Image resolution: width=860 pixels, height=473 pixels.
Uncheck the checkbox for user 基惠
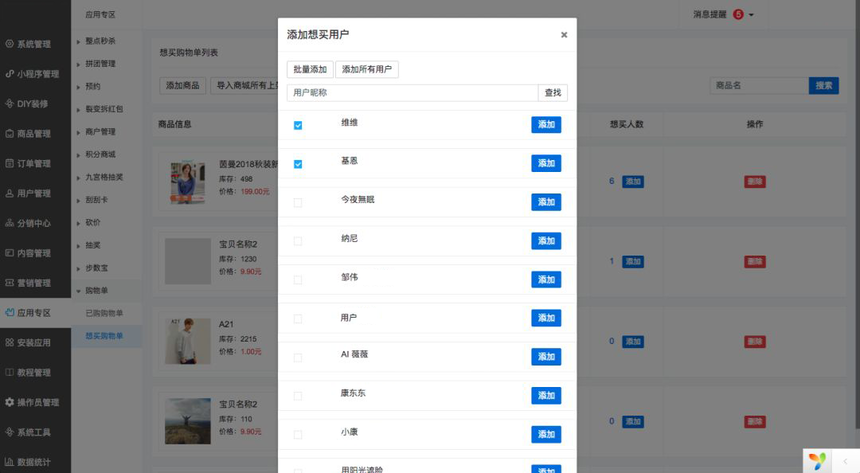(298, 164)
